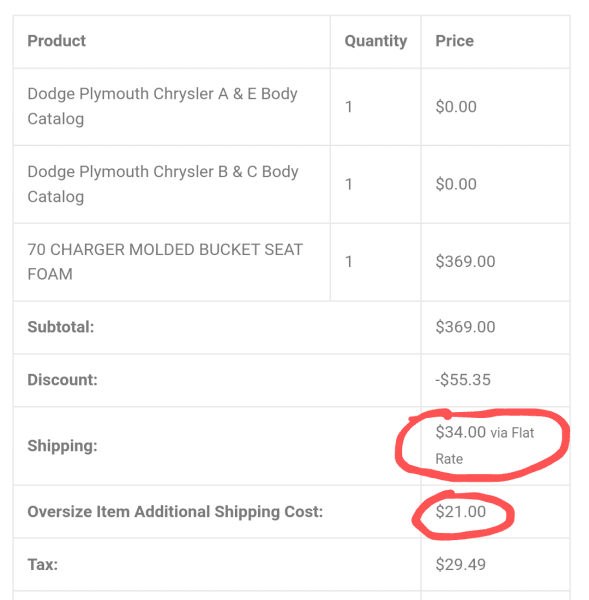Click the -$55.35 discount amount

point(463,380)
